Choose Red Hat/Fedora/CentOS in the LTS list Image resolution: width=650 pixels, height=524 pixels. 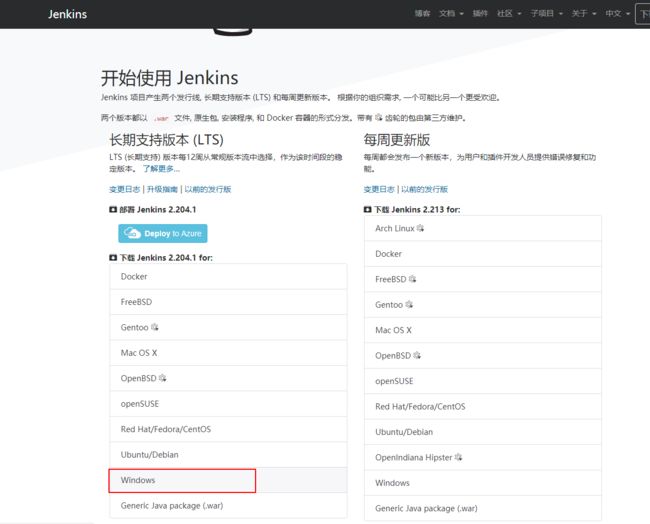[x=228, y=429]
